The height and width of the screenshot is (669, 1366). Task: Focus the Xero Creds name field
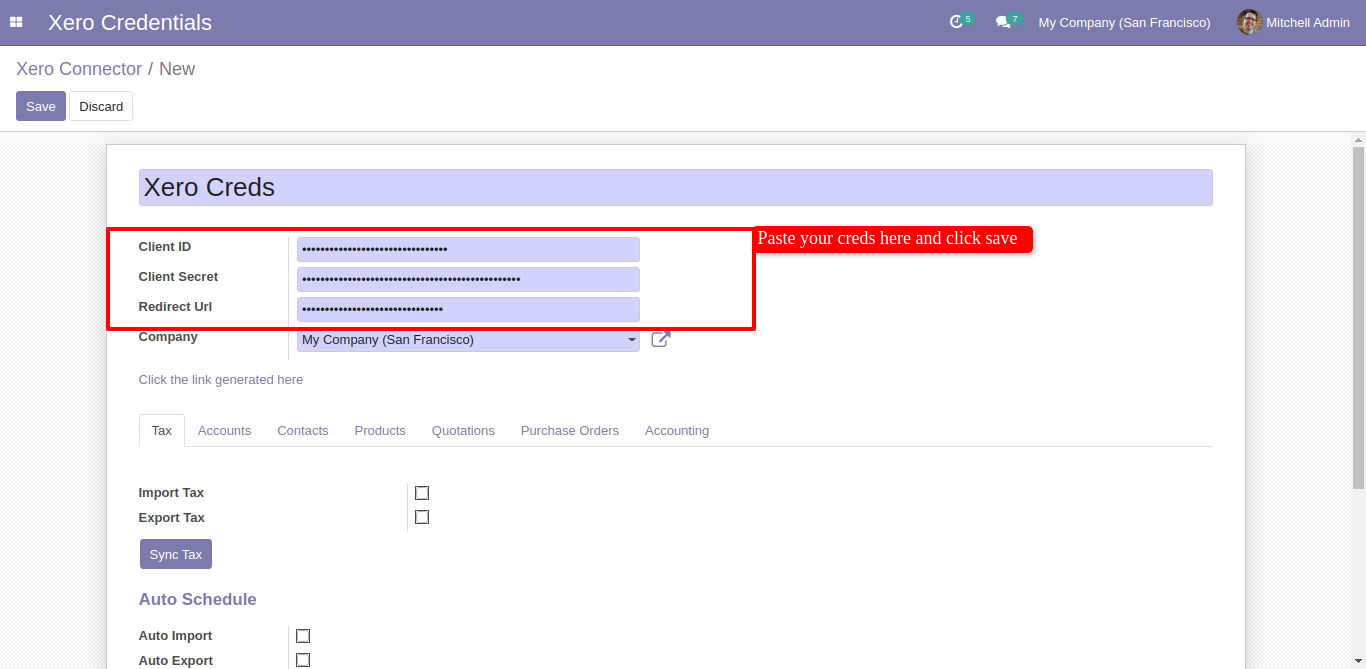[676, 187]
